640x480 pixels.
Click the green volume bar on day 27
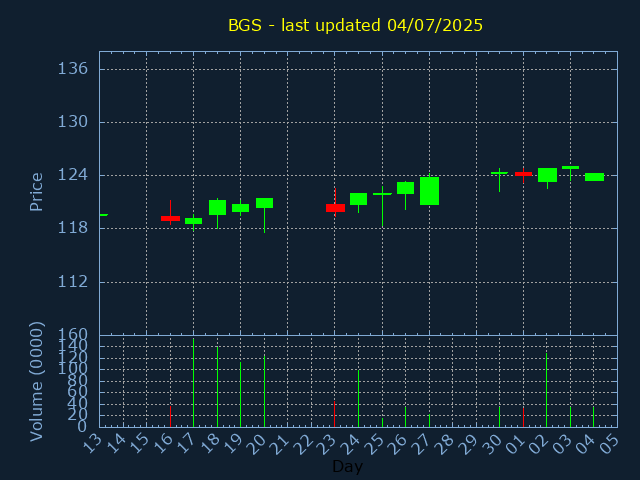pyautogui.click(x=429, y=420)
